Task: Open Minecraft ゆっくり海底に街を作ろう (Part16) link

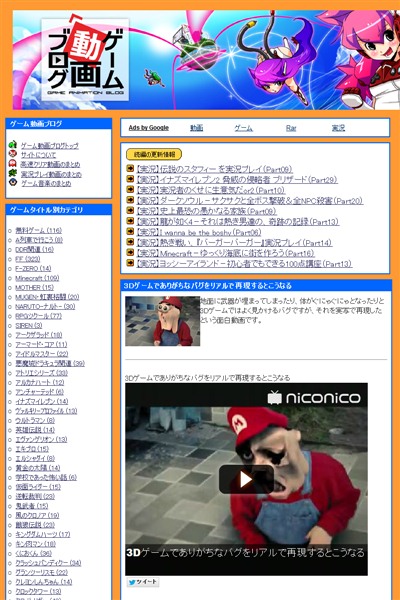Action: point(225,253)
